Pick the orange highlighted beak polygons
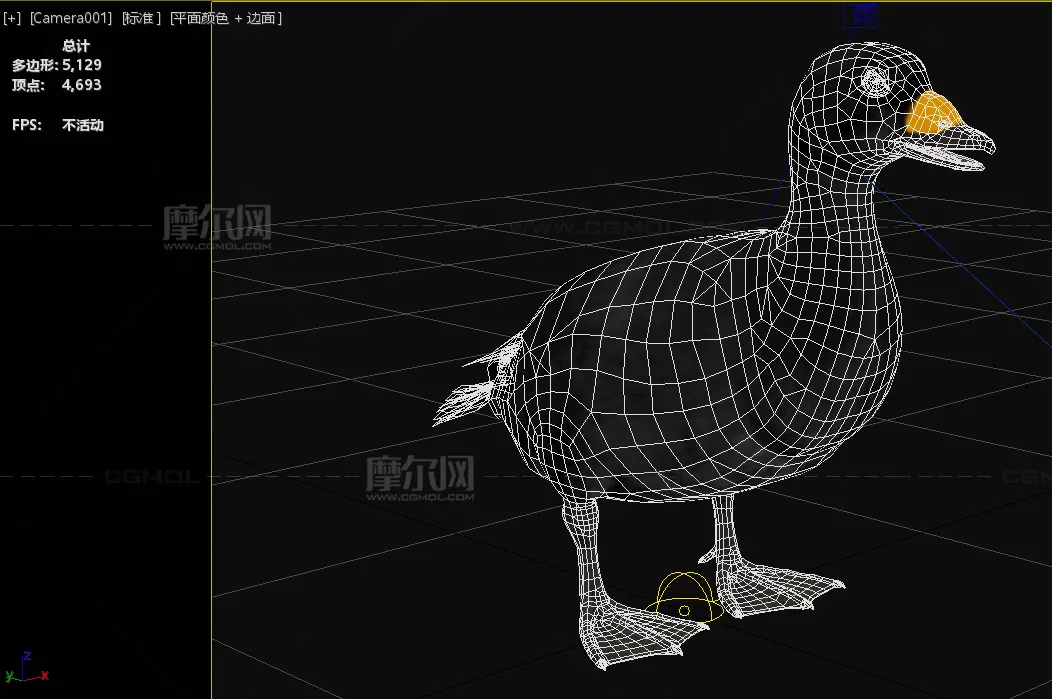This screenshot has width=1052, height=699. [x=932, y=112]
